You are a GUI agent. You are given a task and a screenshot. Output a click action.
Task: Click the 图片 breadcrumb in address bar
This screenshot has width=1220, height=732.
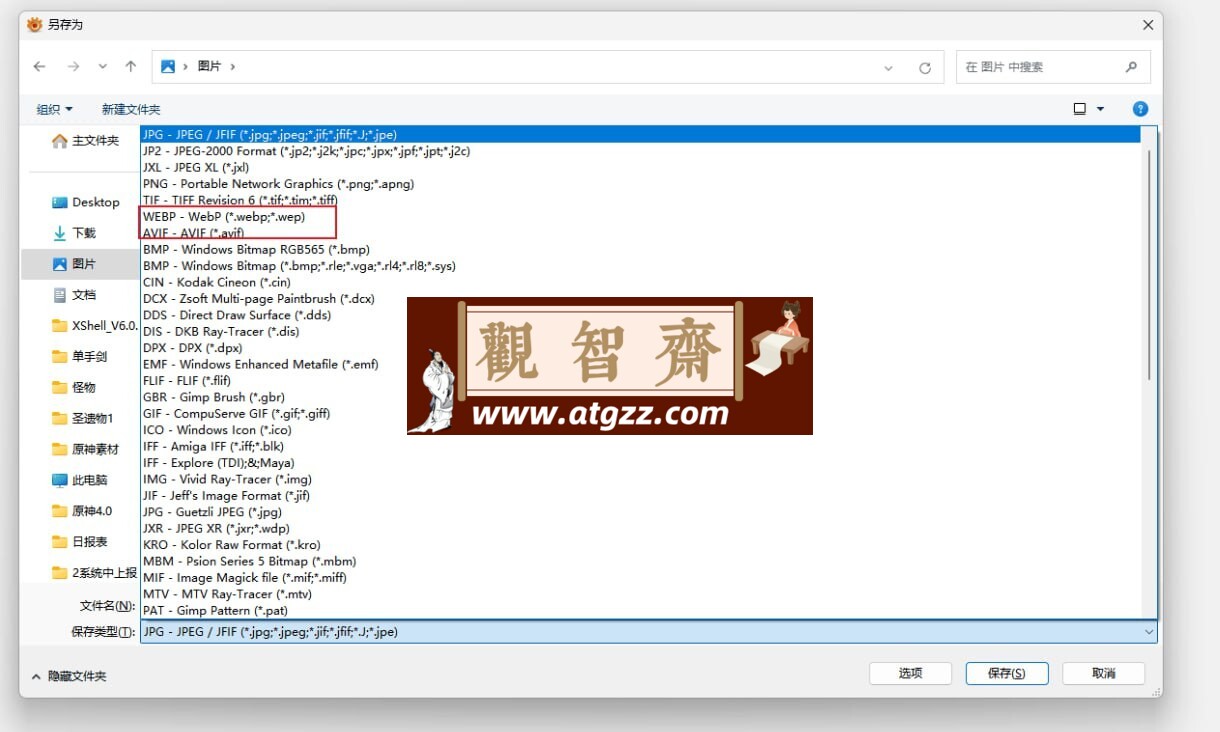click(x=209, y=67)
